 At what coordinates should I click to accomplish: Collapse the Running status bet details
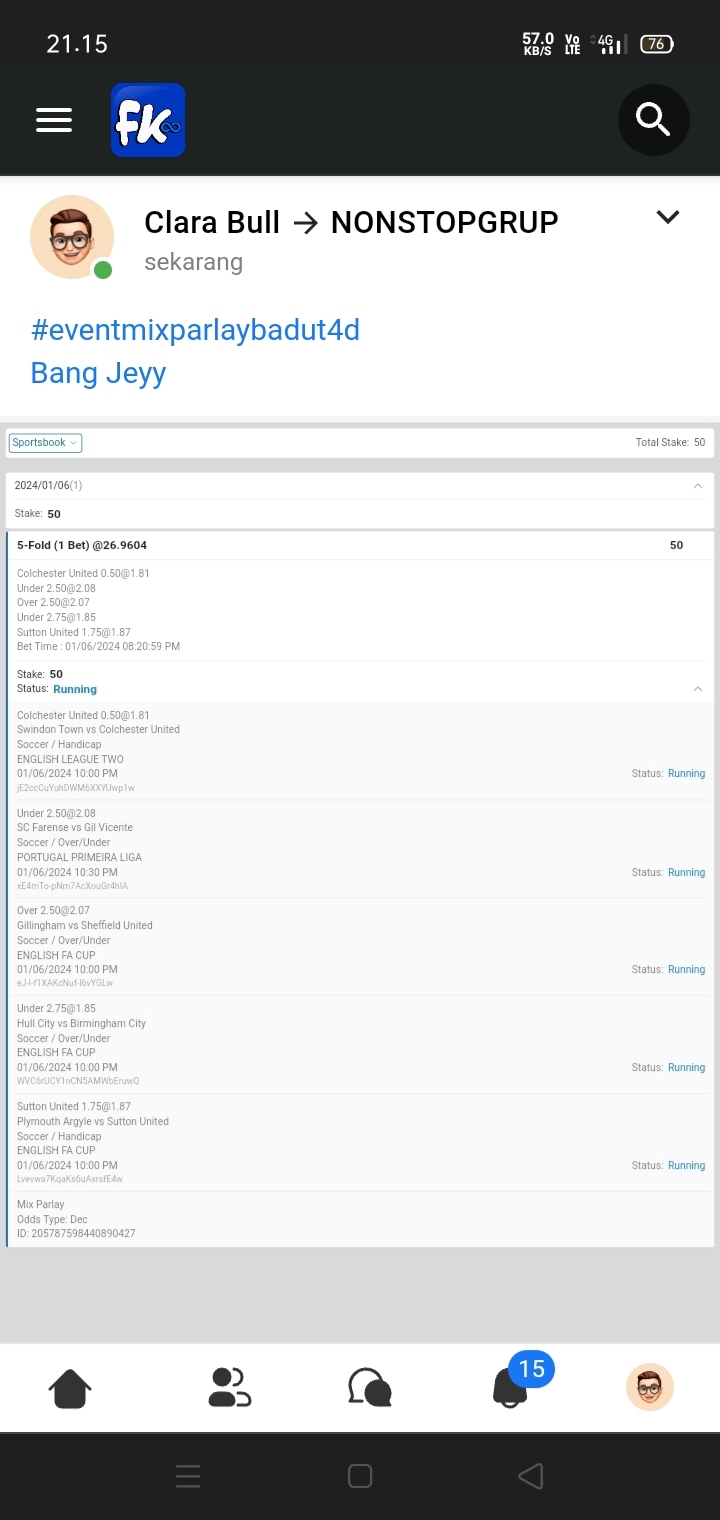pos(697,689)
